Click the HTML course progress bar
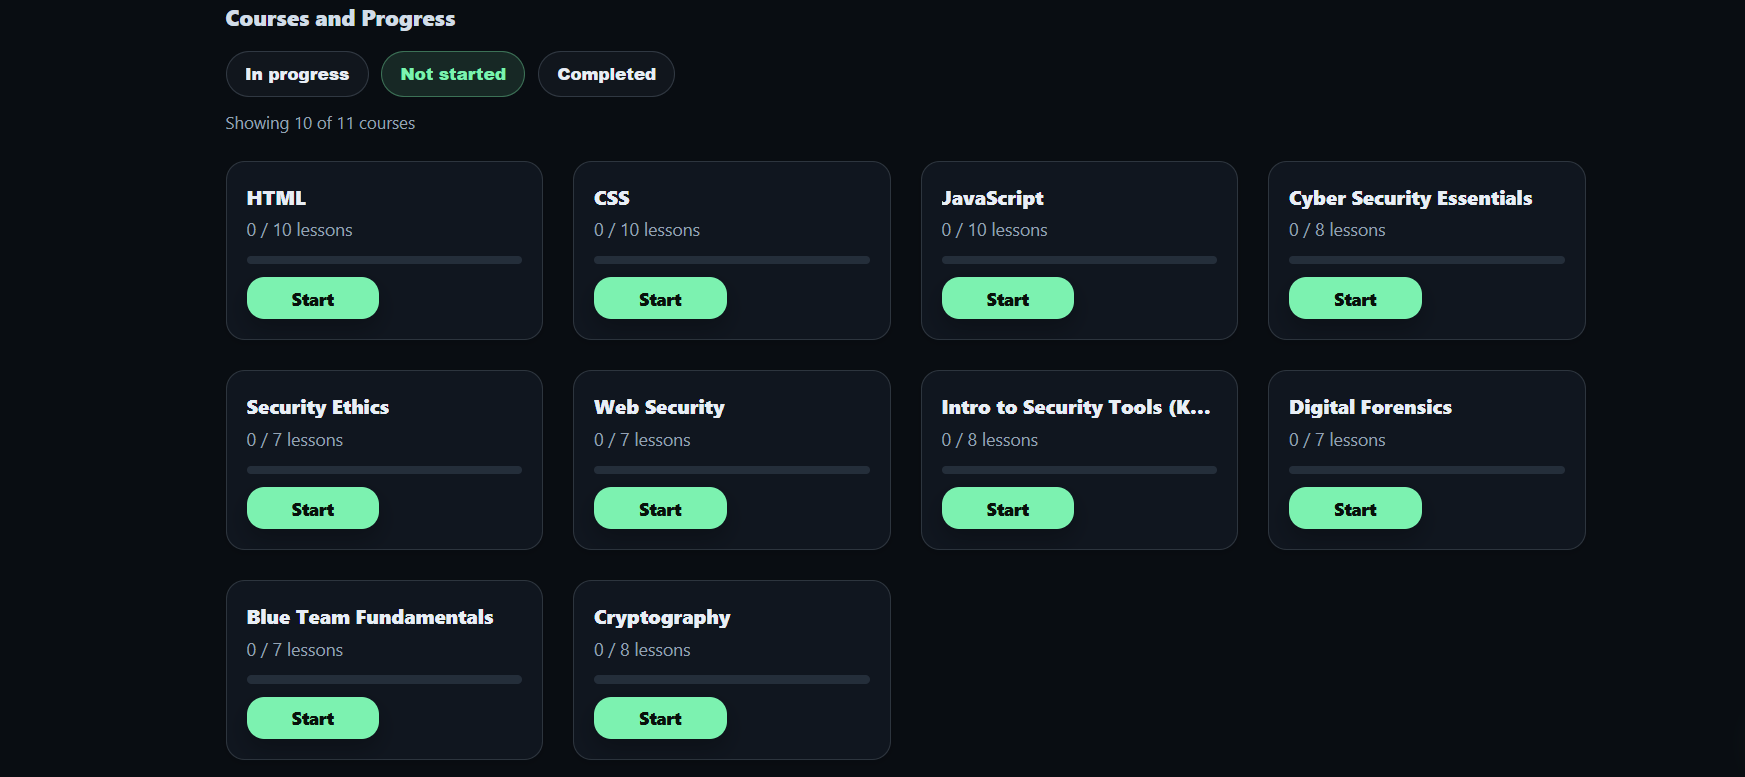The width and height of the screenshot is (1745, 777). click(384, 260)
